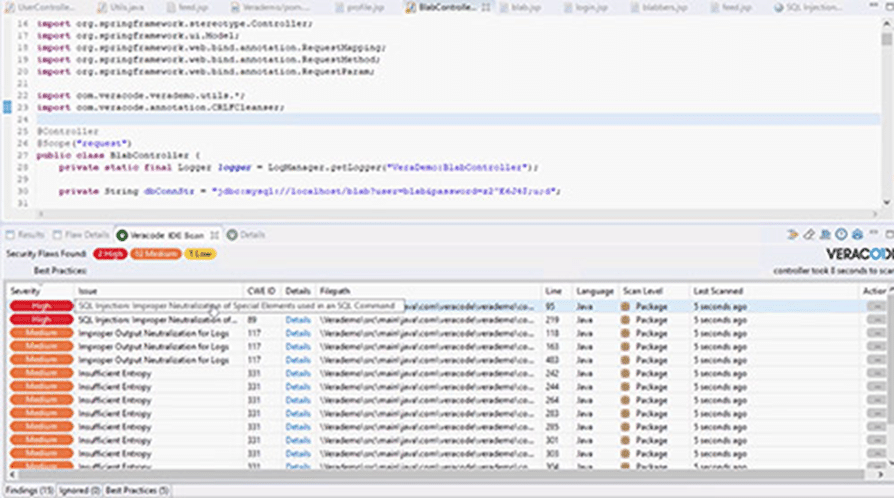Open Action dropdown for line 219 flaw row
Viewport: 894px width, 498px height.
(x=876, y=319)
